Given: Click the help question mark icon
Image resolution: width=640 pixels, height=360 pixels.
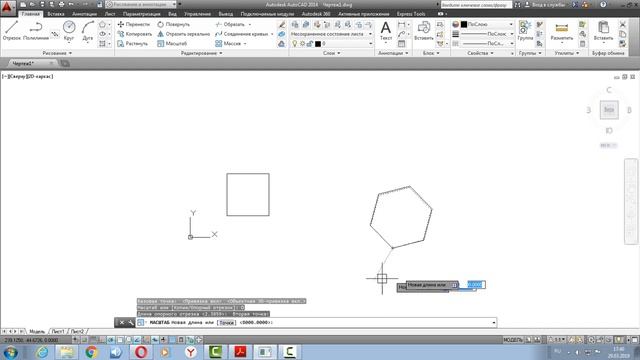Looking at the screenshot, I should [x=603, y=4].
